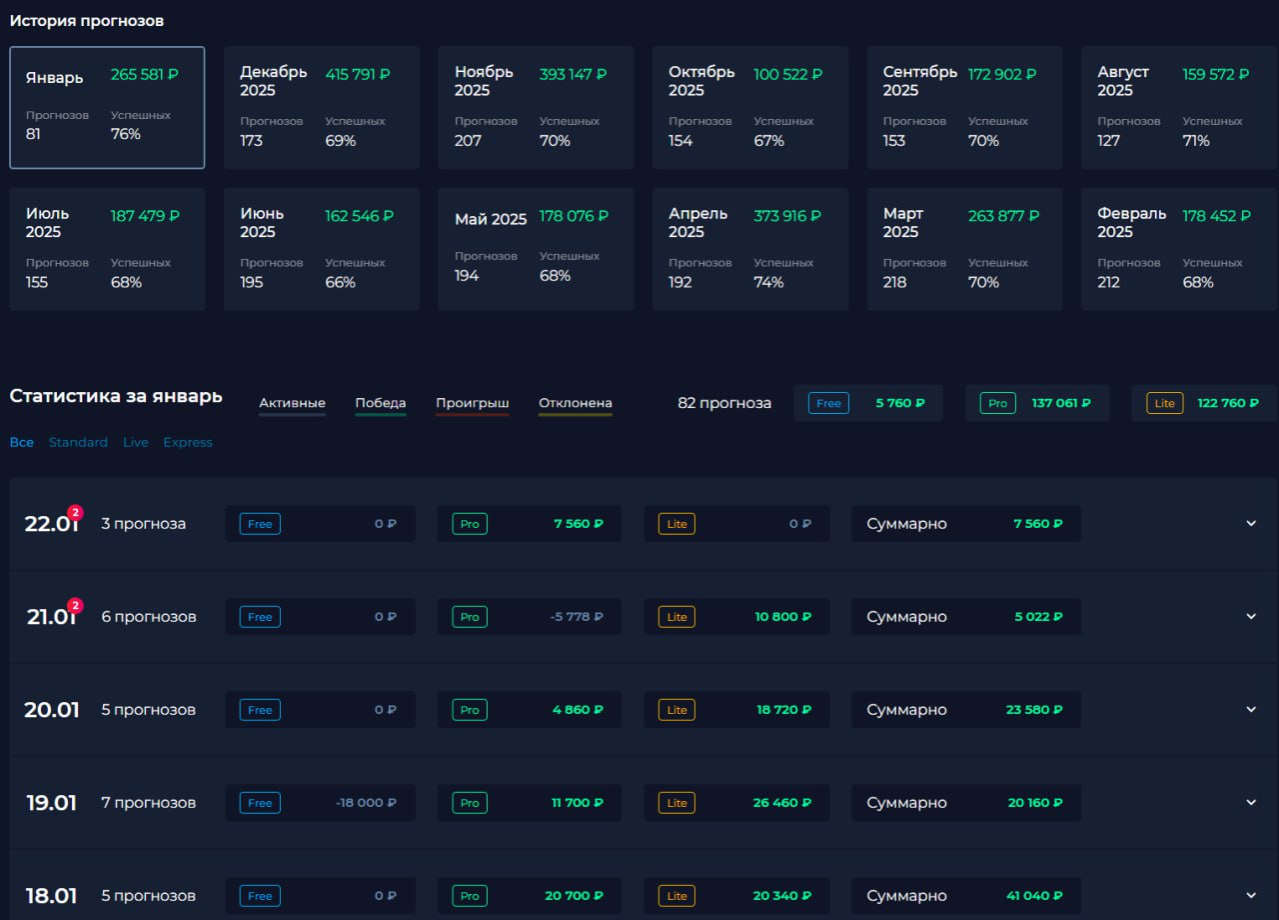Toggle the Отклонена status filter
The height and width of the screenshot is (920, 1279).
[575, 404]
